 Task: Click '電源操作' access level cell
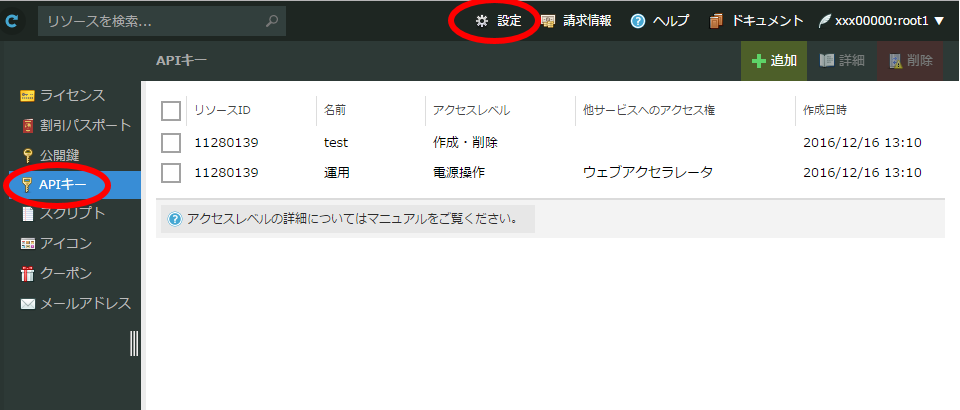pyautogui.click(x=459, y=173)
